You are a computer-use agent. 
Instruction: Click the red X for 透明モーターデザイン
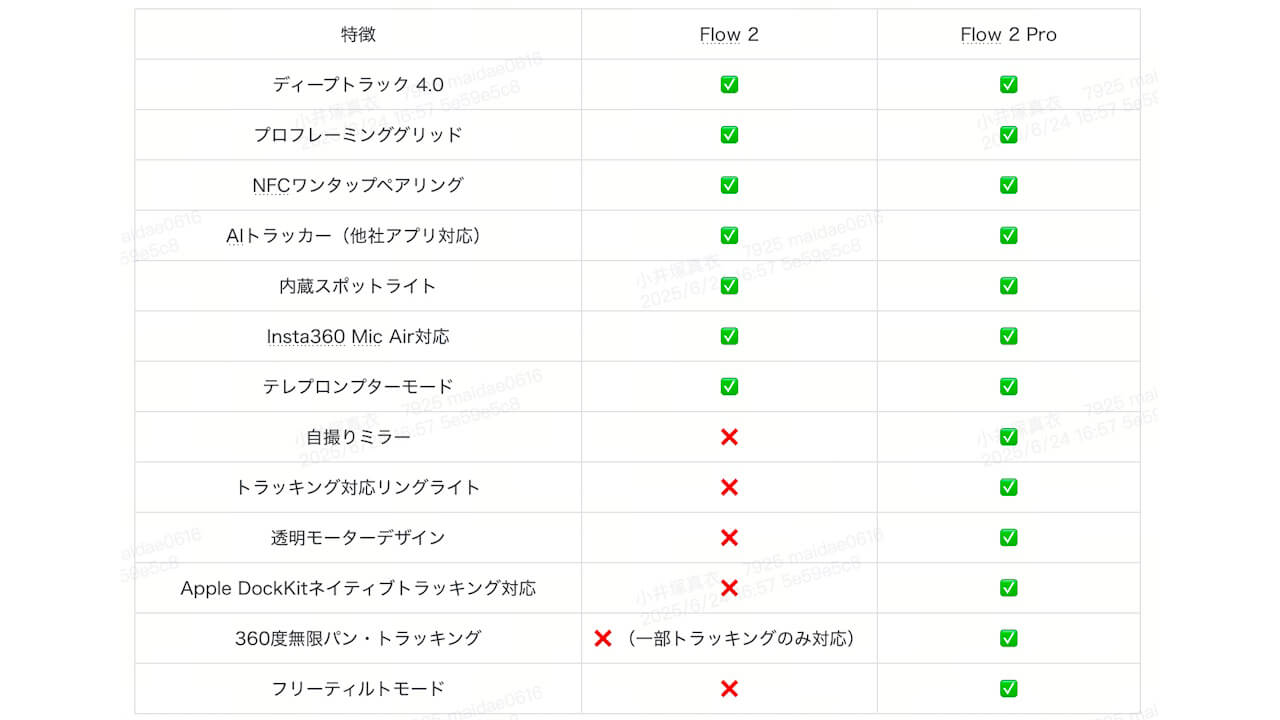tap(729, 538)
